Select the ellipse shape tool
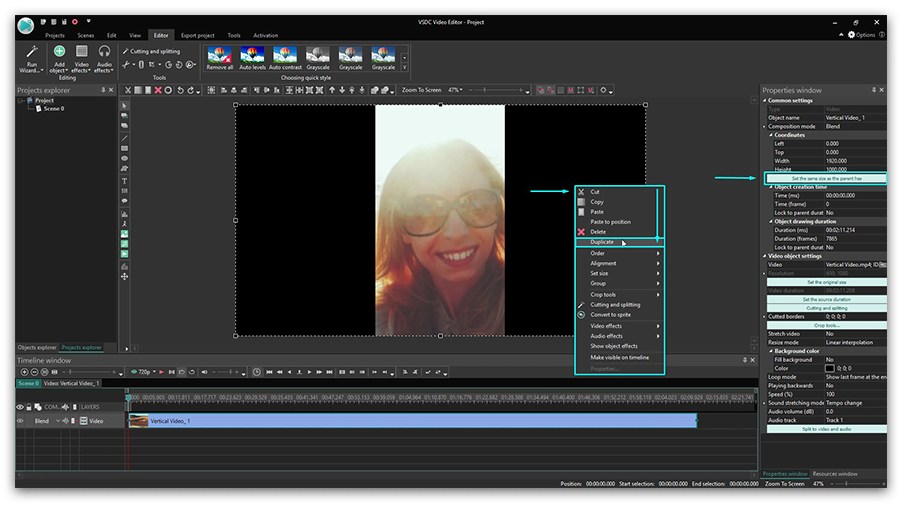This screenshot has width=900, height=510. coord(124,158)
